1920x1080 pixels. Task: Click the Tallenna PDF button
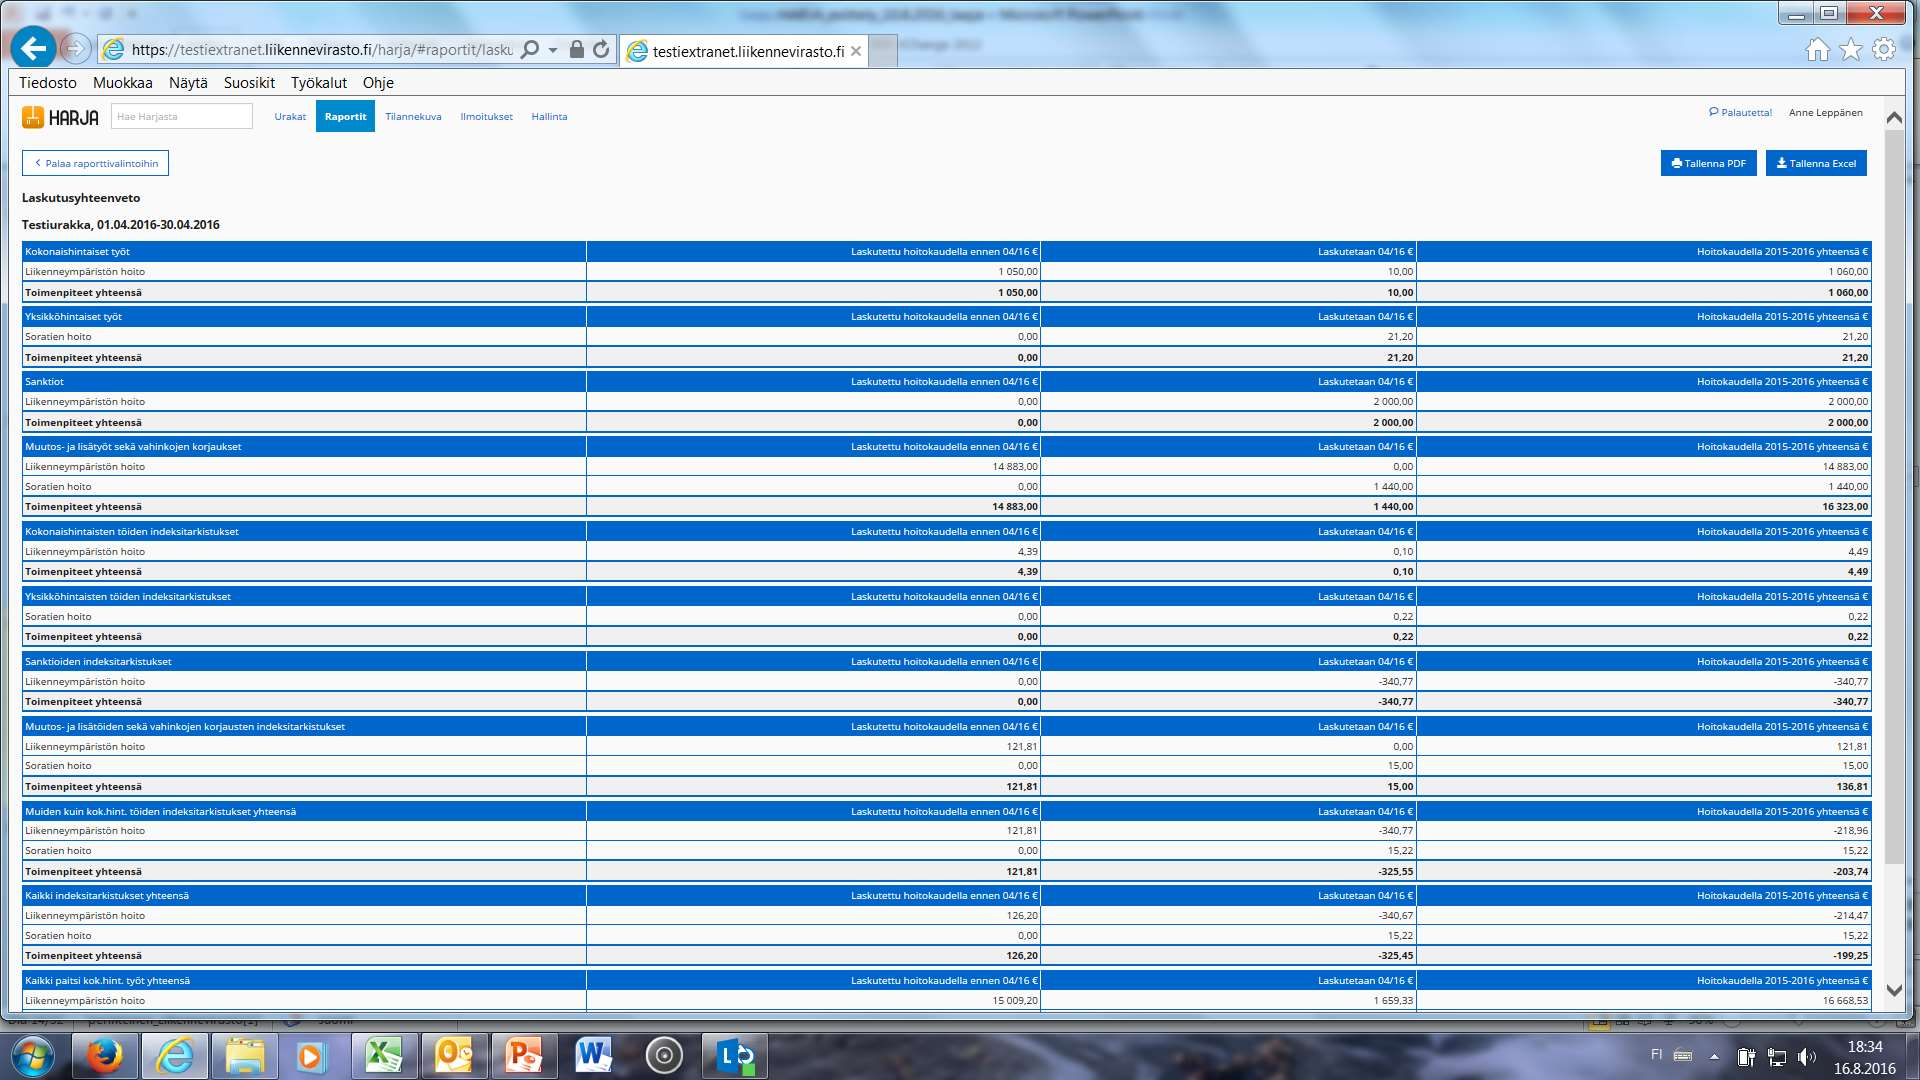pos(1708,162)
